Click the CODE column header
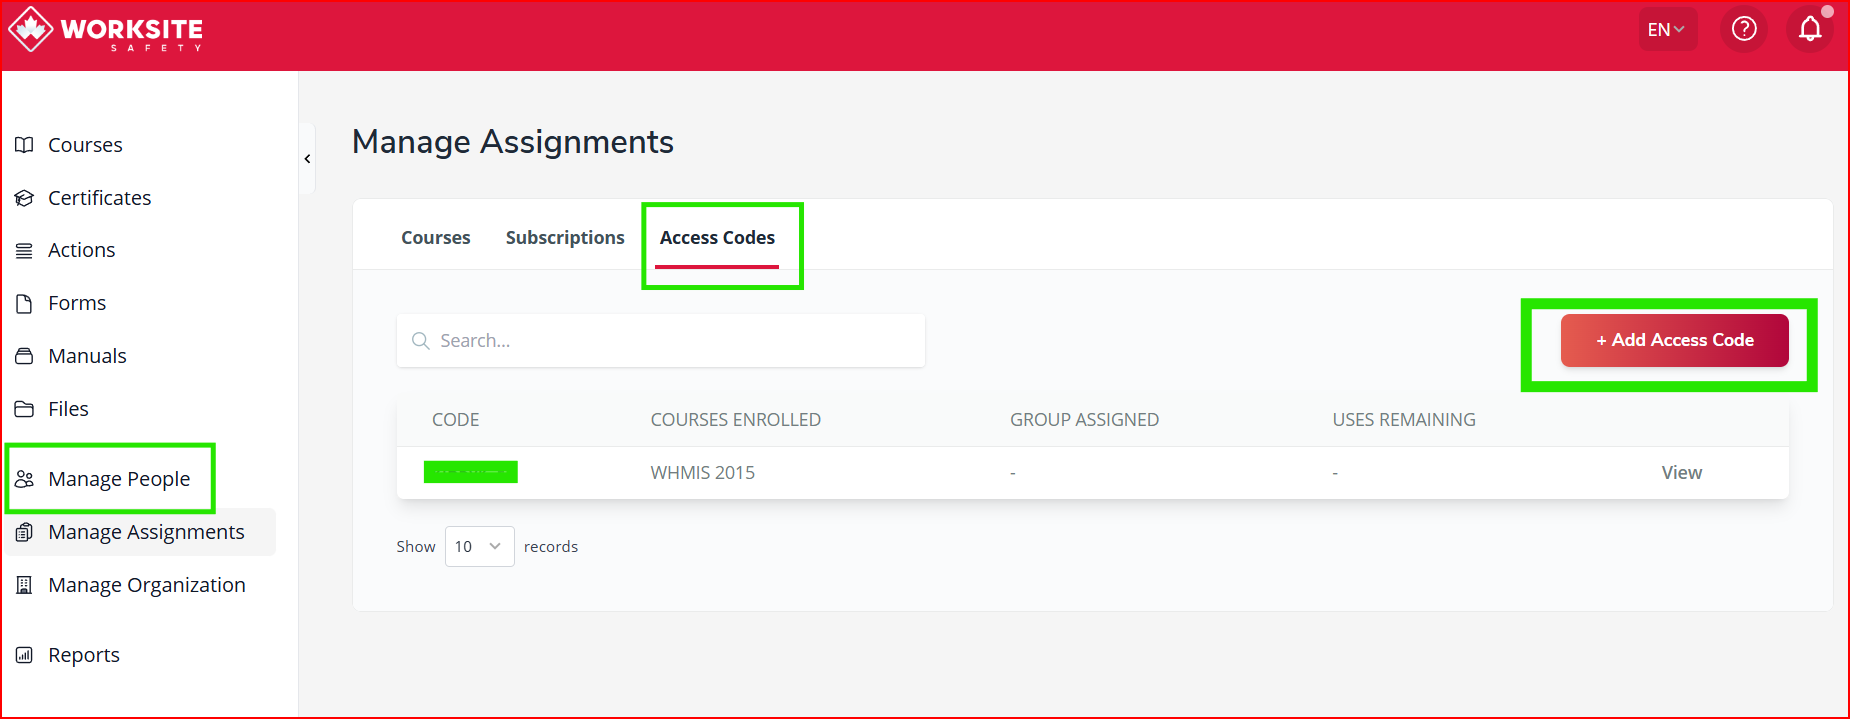The height and width of the screenshot is (719, 1850). pos(455,420)
